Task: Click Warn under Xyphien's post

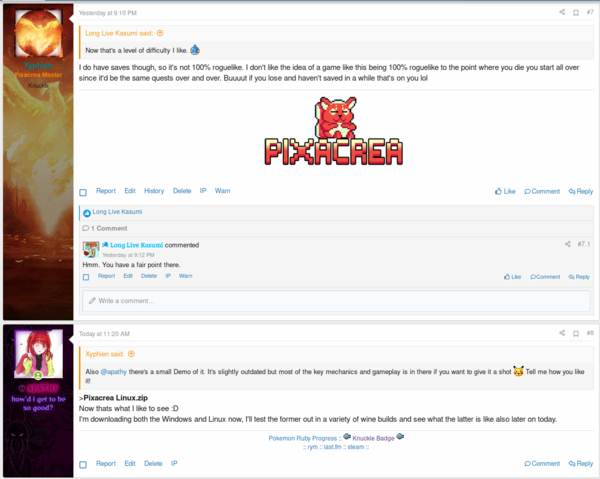Action: (x=222, y=191)
